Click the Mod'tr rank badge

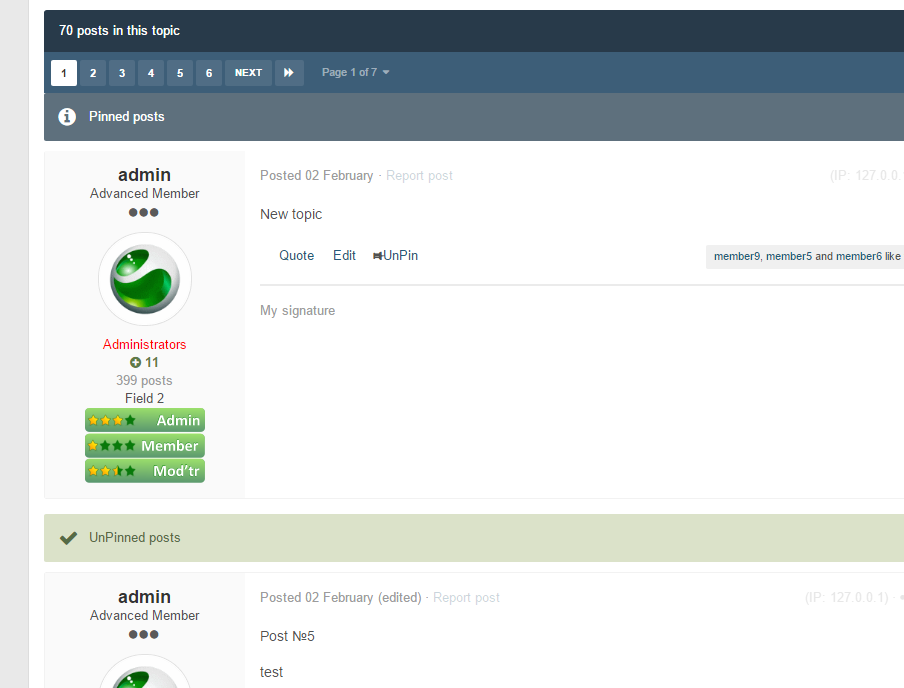(145, 471)
